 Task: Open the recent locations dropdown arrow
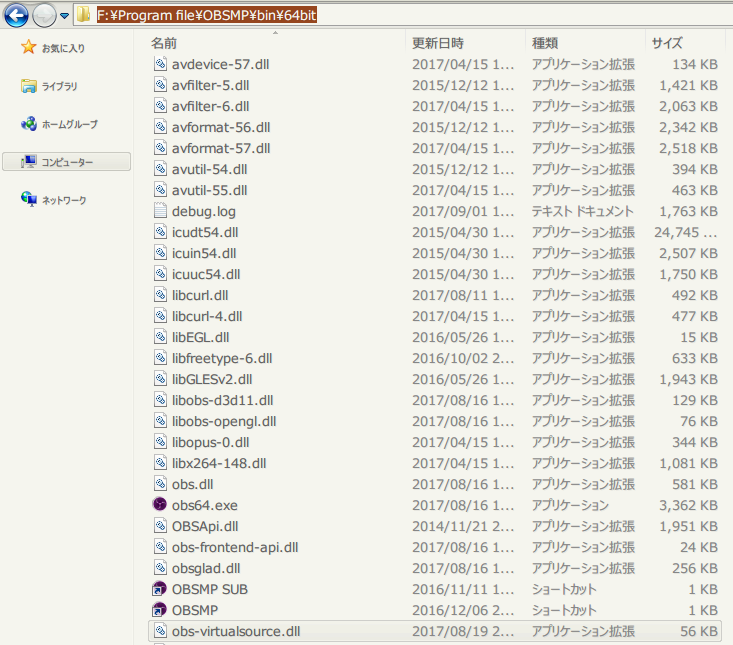(65, 16)
